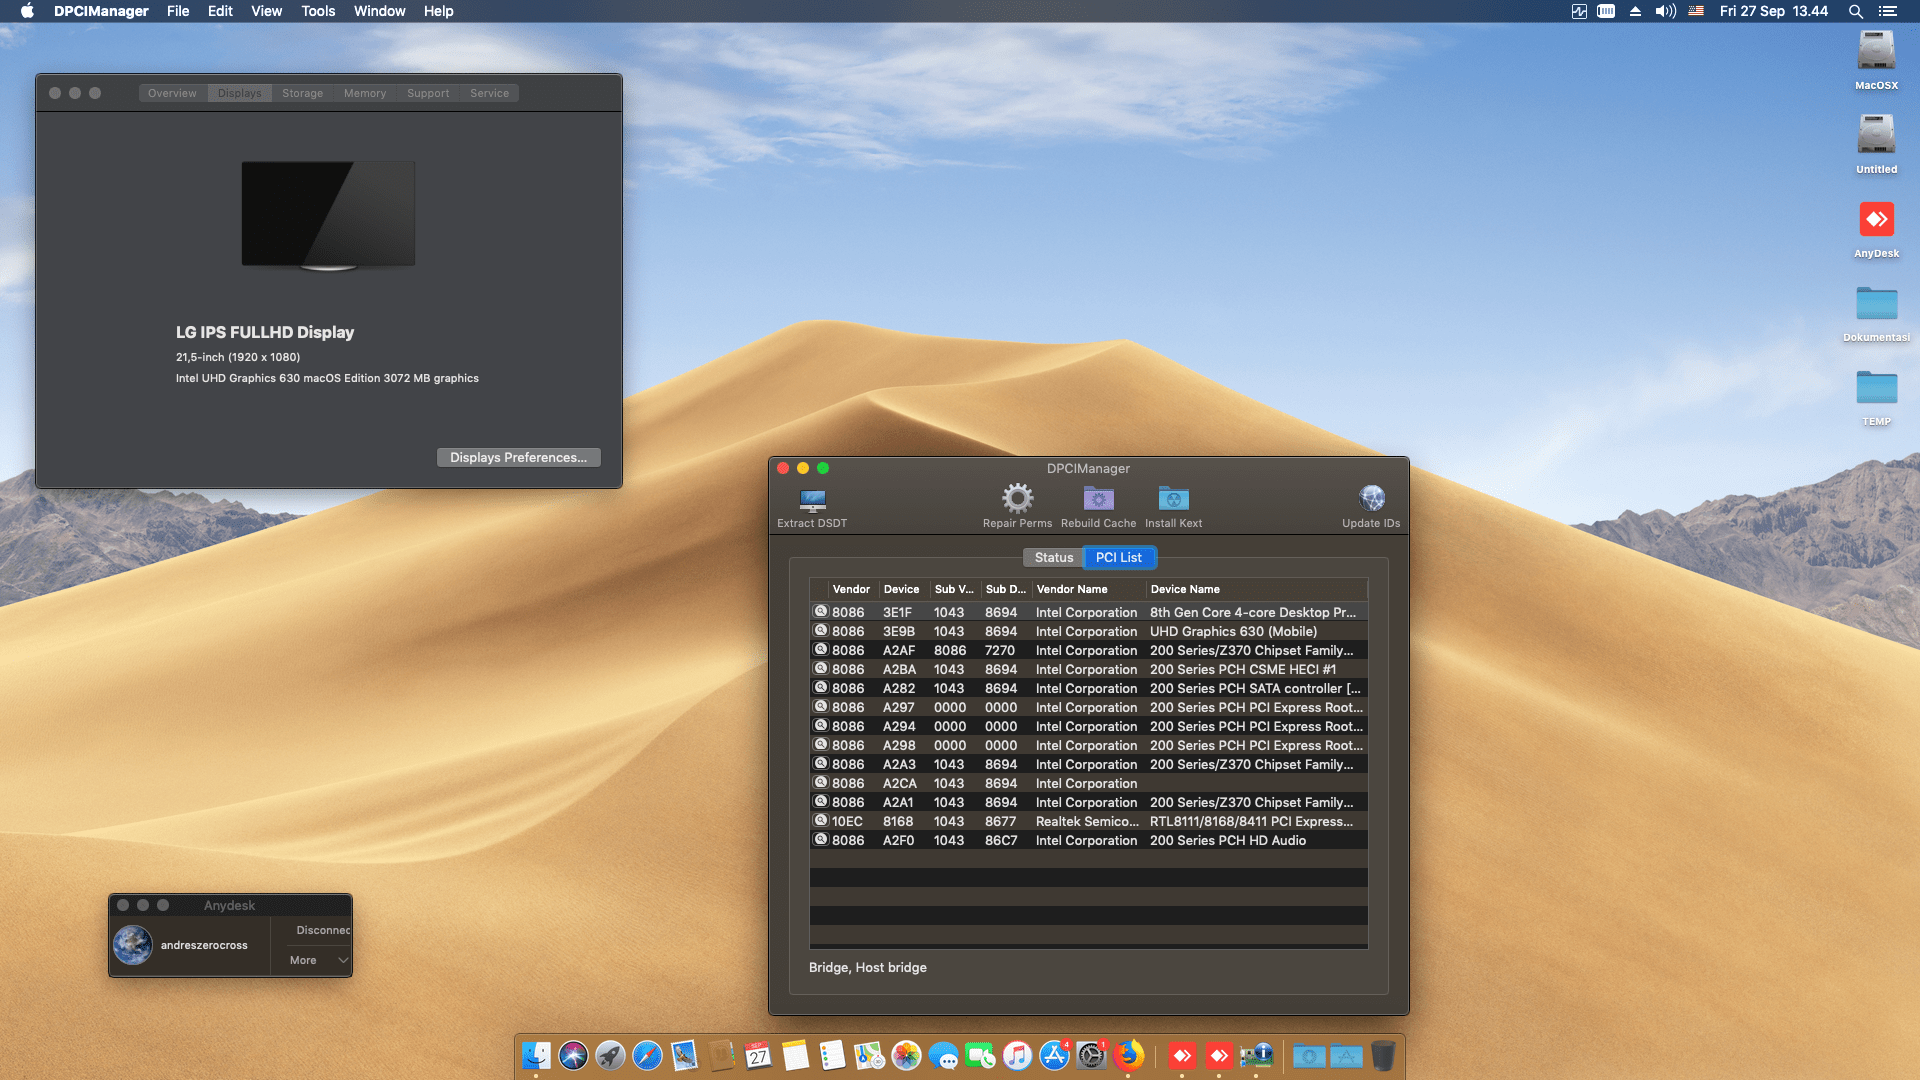Switch to the Storage tab
The width and height of the screenshot is (1920, 1080).
point(302,93)
